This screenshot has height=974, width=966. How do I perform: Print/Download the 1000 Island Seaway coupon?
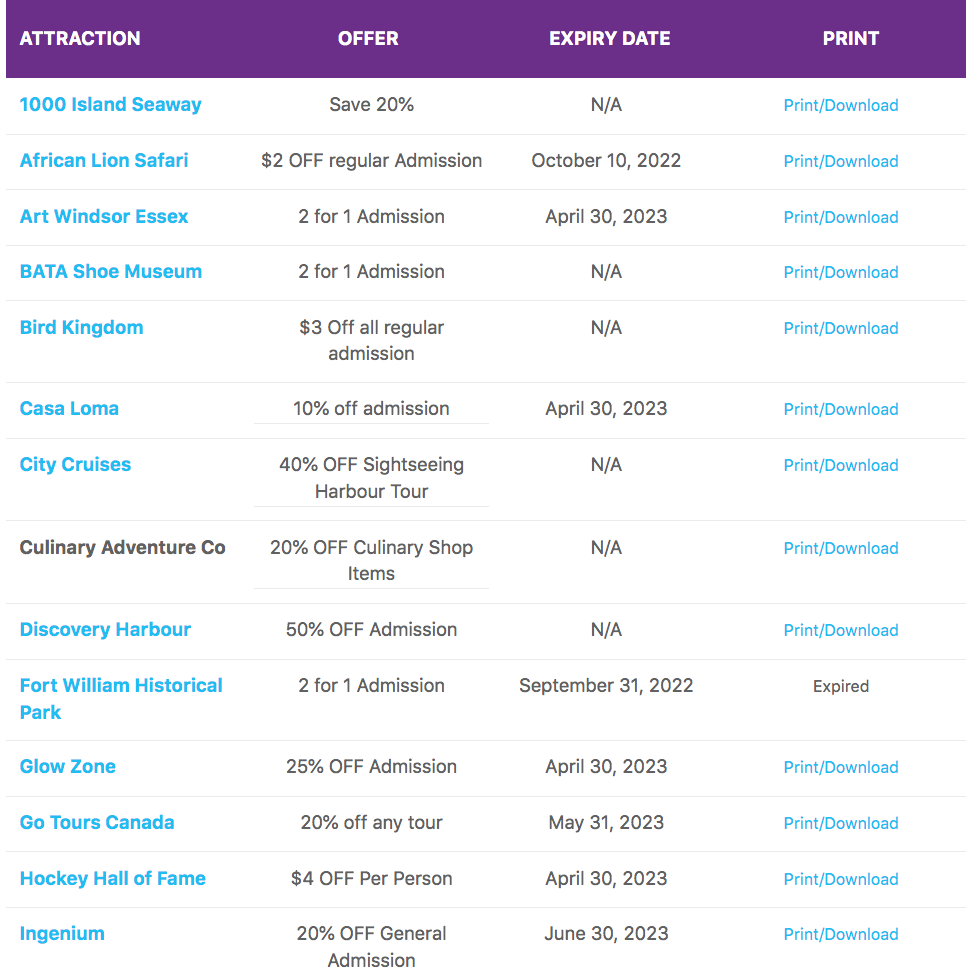click(841, 105)
